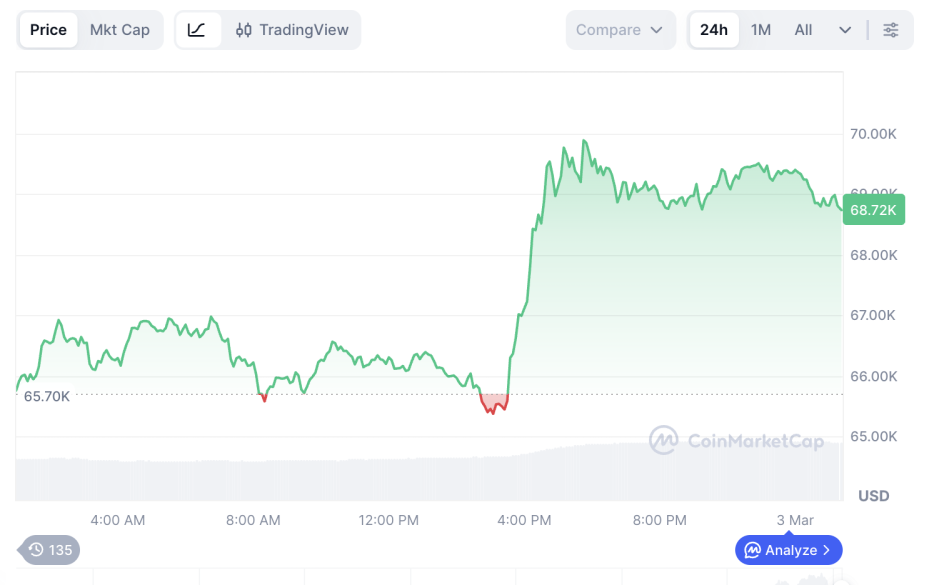934x585 pixels.
Task: Switch to Mkt Cap view
Action: 120,30
